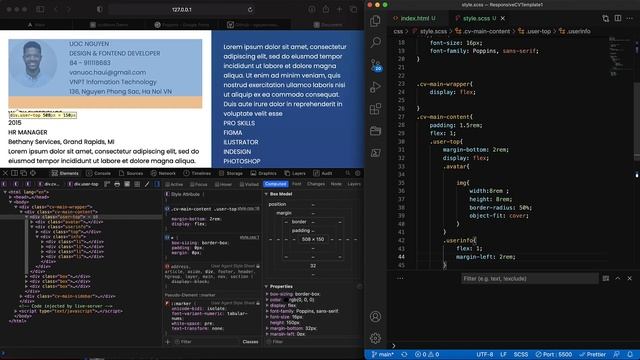Open the Network inspector tab
Viewport: 640px width, 360px height.
click(163, 173)
